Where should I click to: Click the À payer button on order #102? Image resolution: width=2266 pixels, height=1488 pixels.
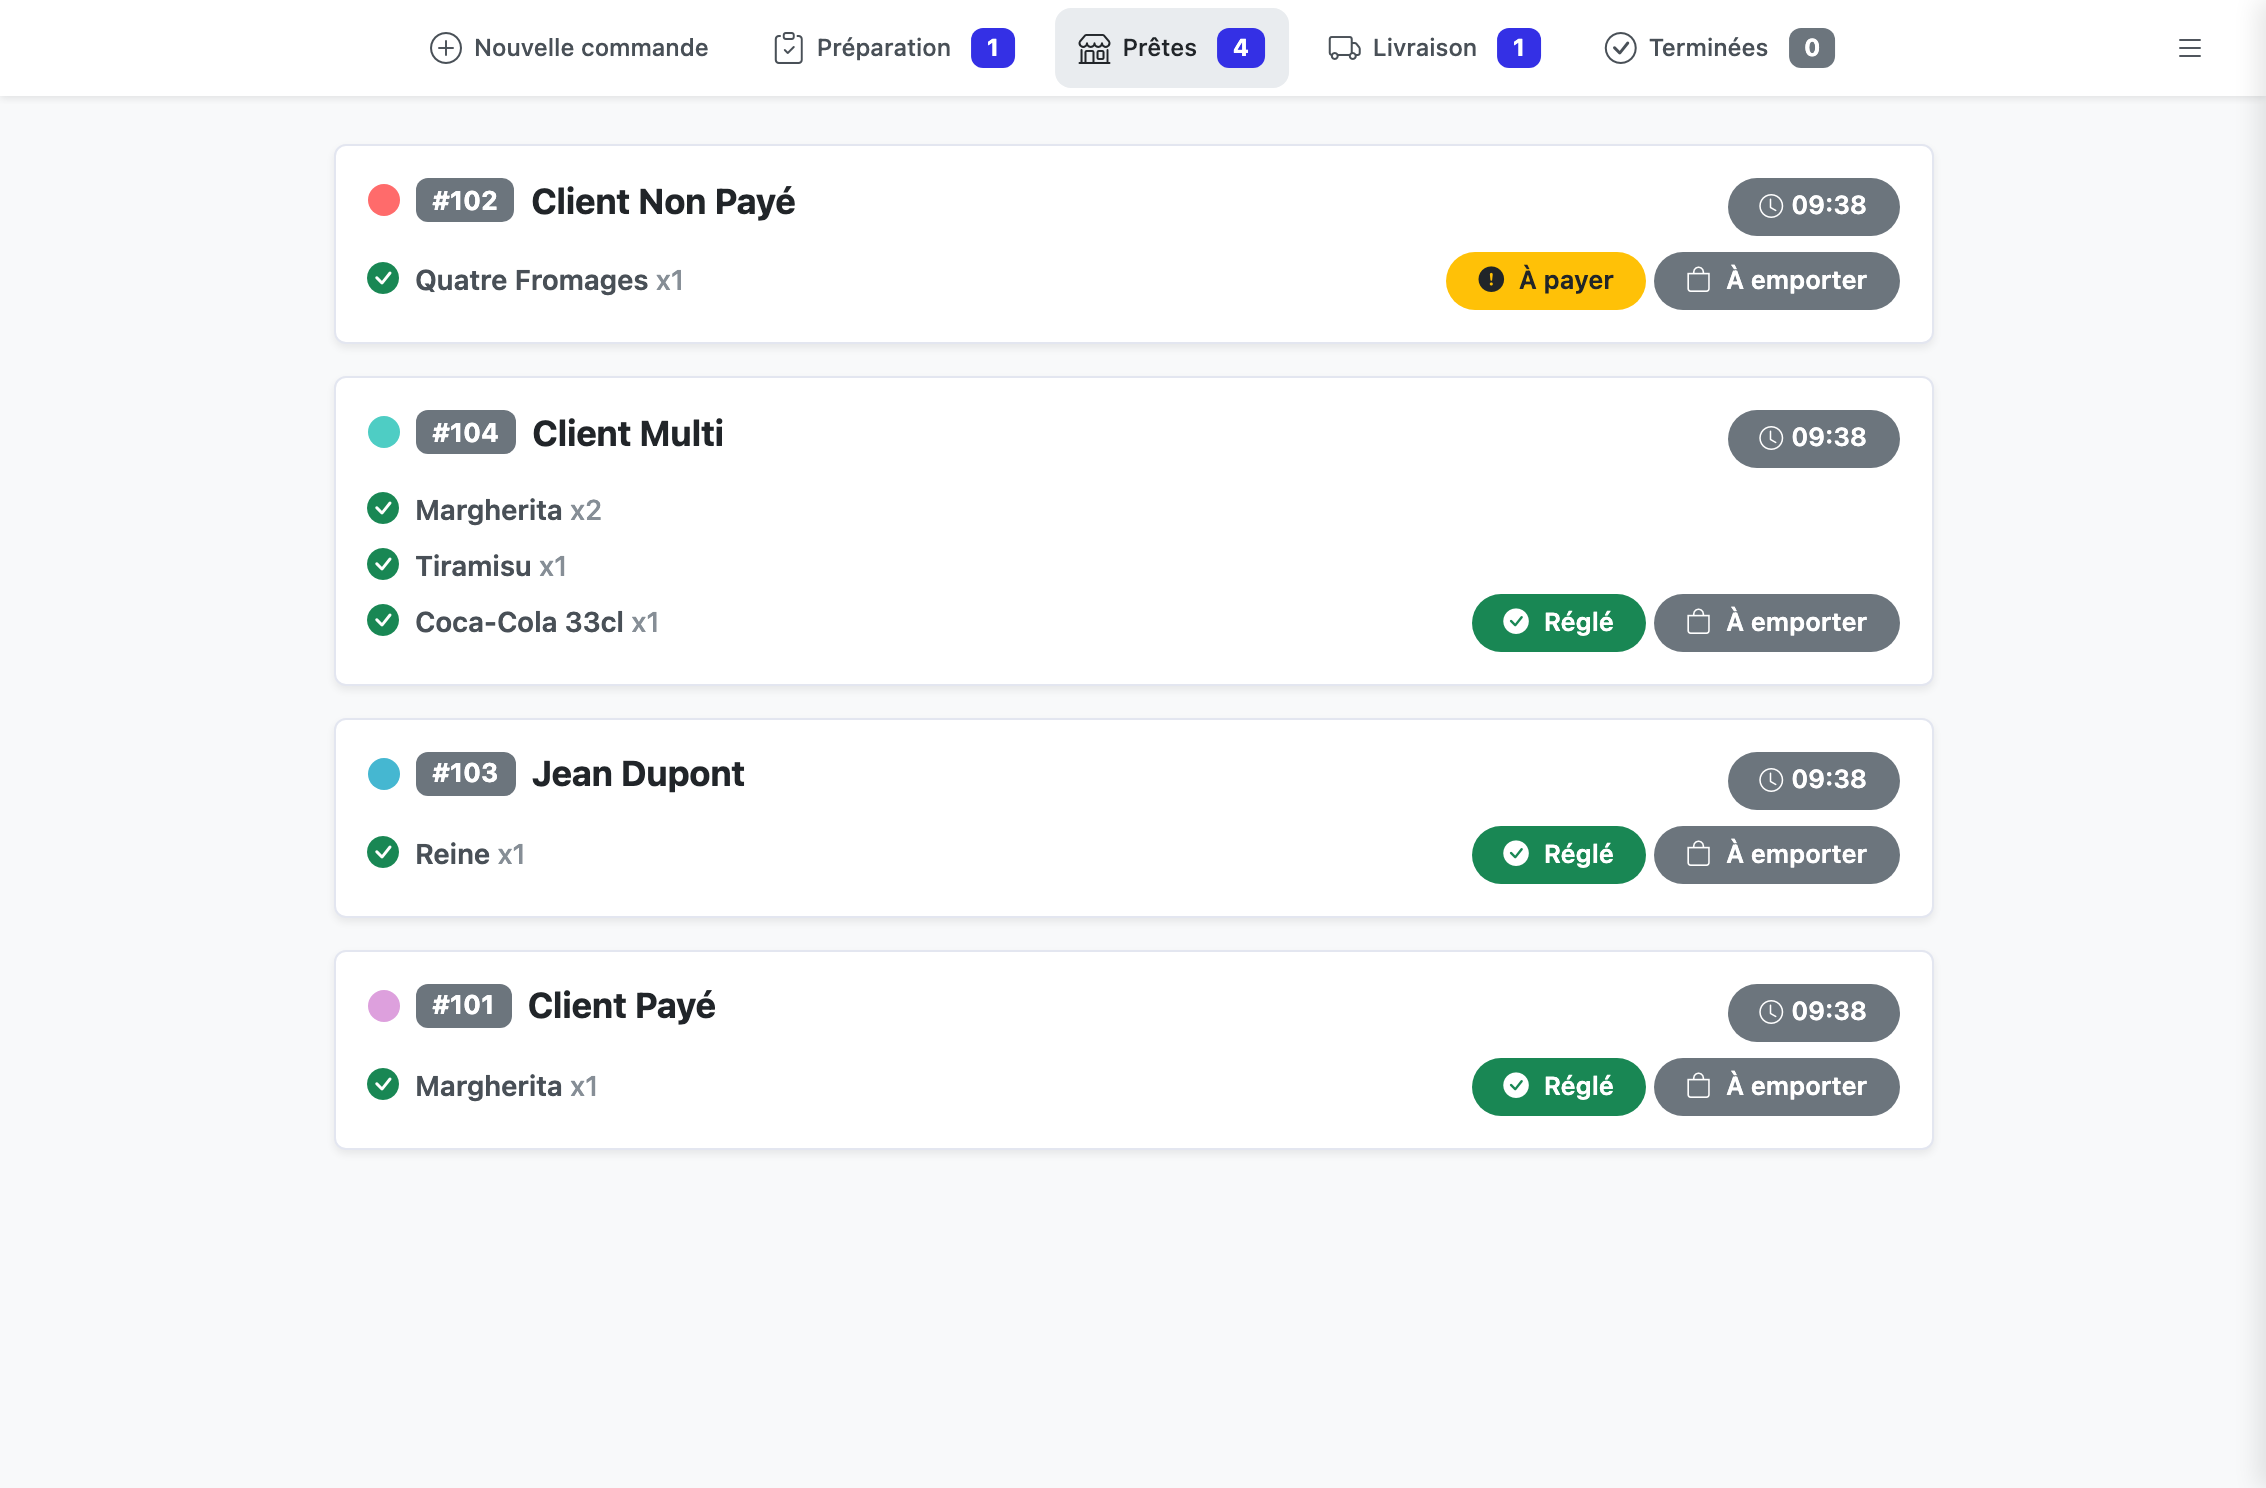point(1545,281)
